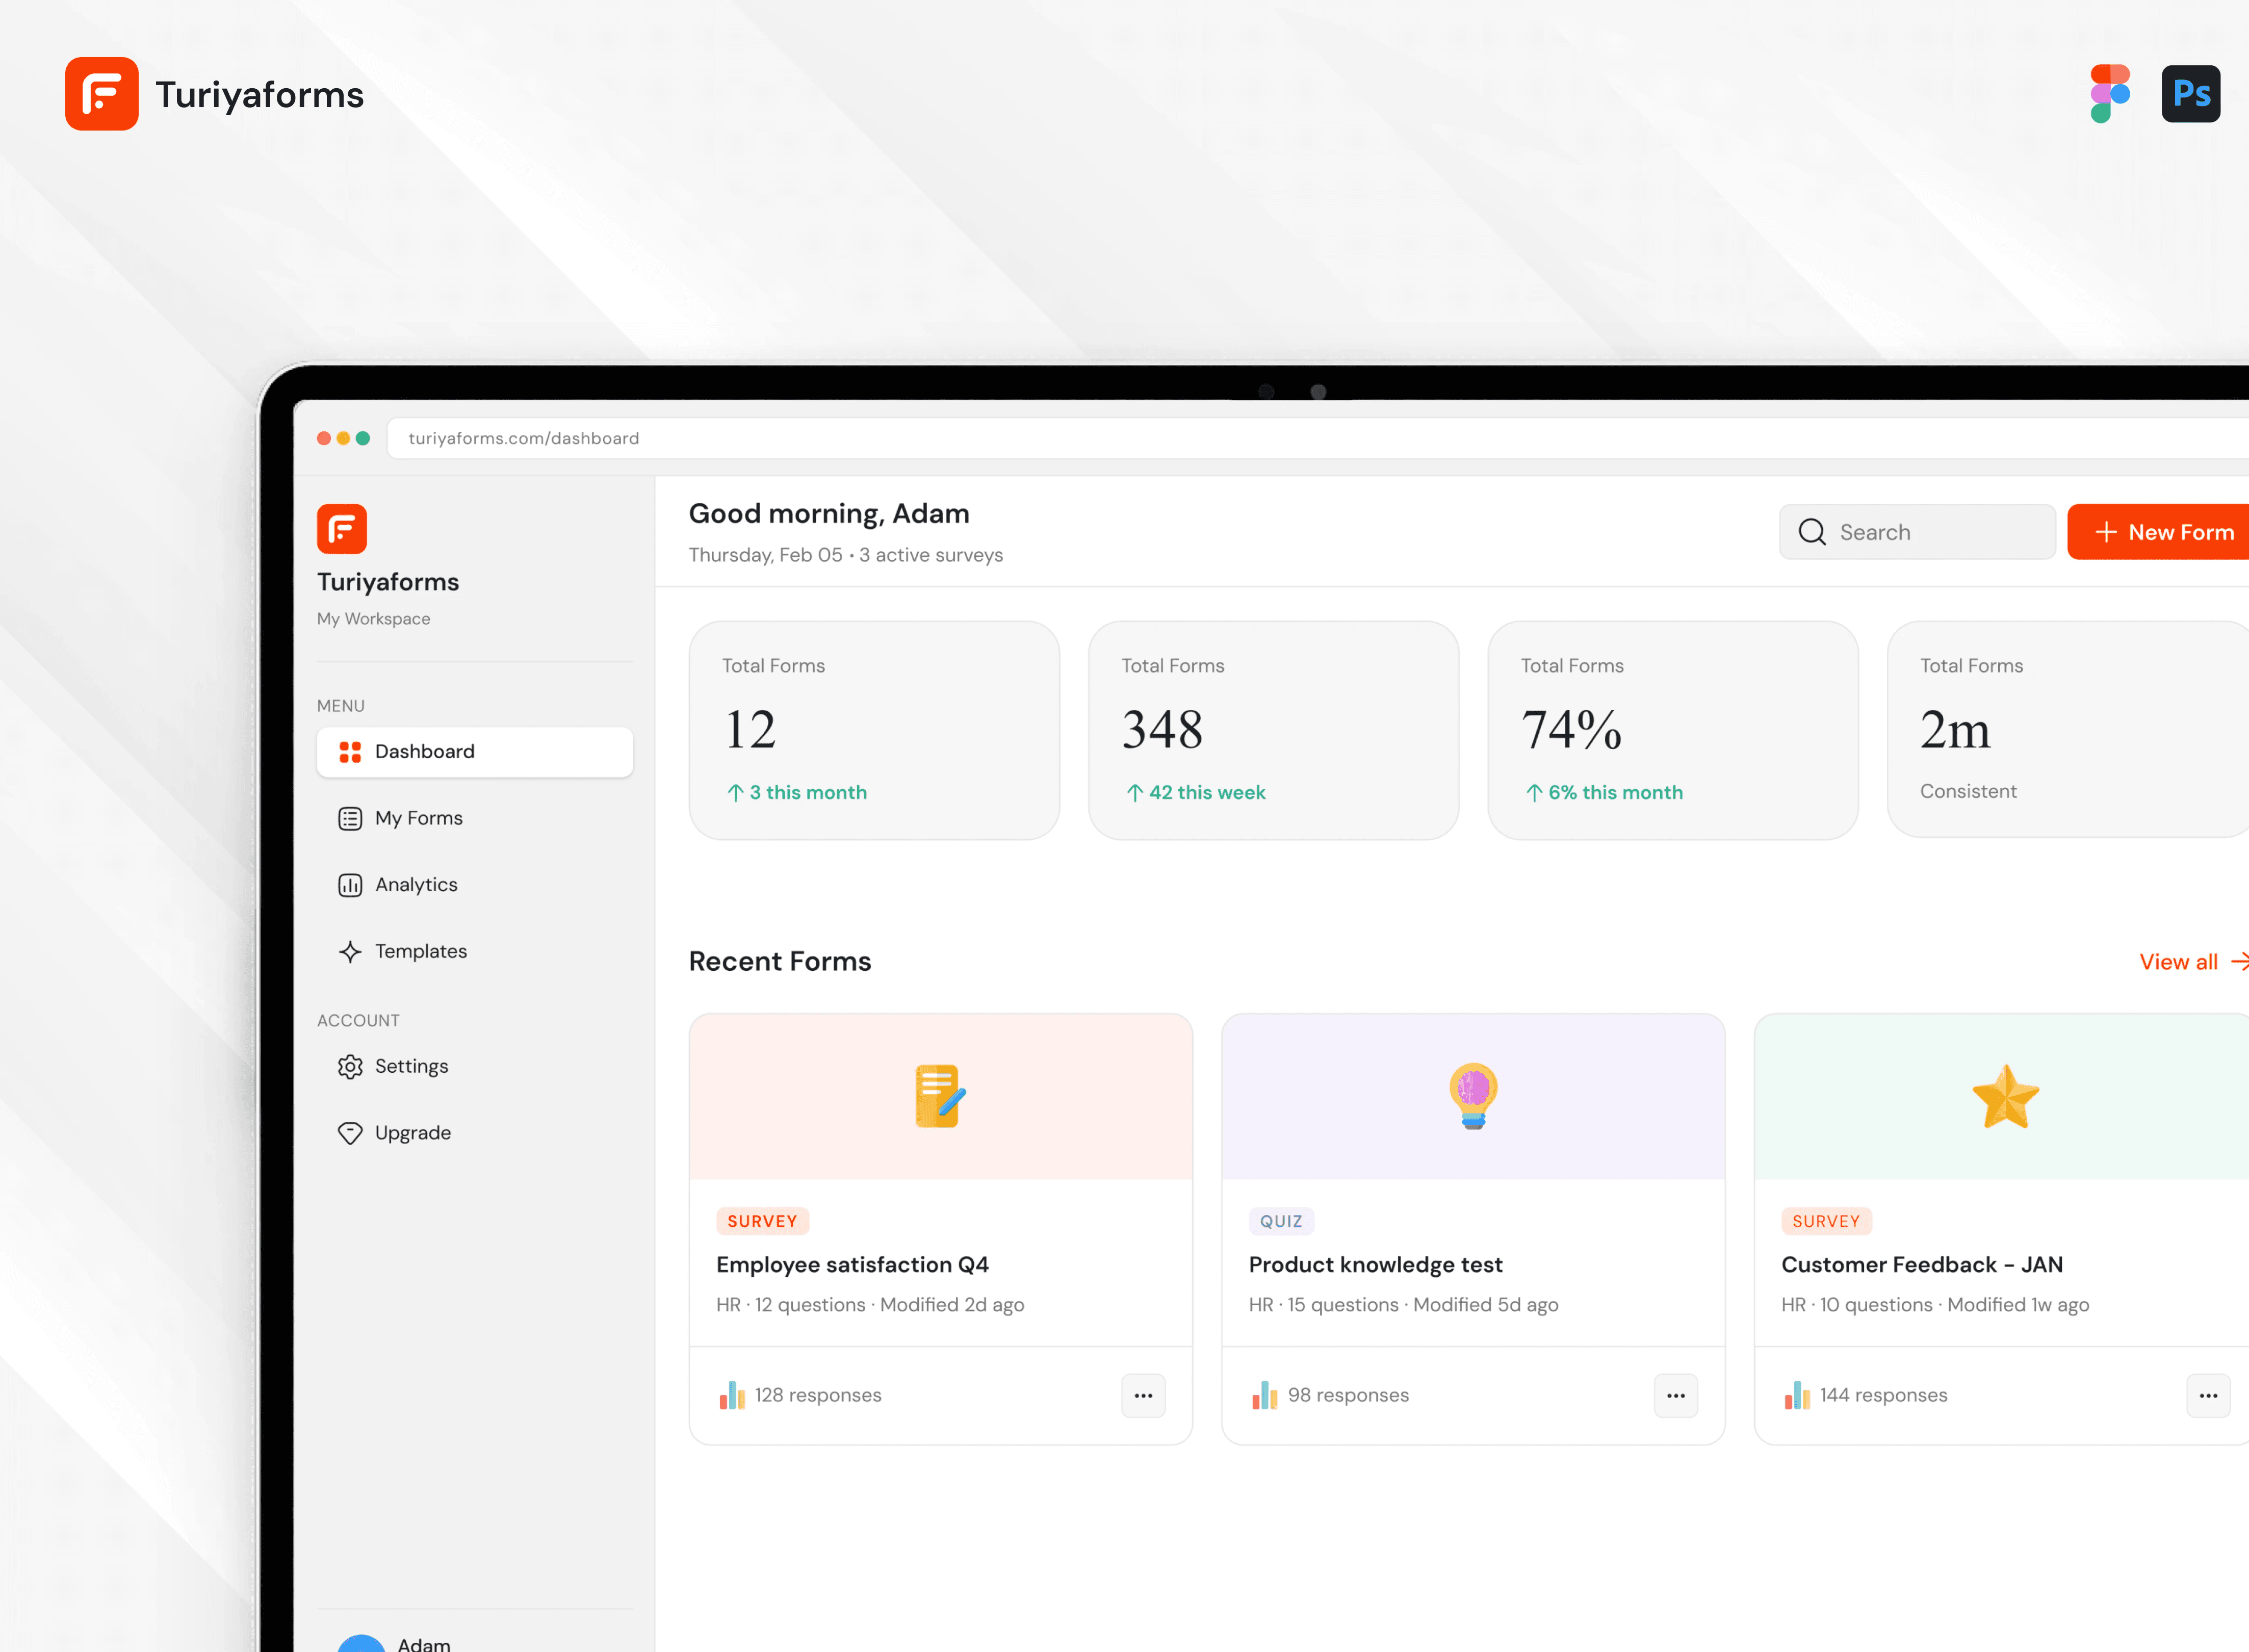Click the My Forms list icon
This screenshot has width=2249, height=1652.
pyautogui.click(x=350, y=819)
